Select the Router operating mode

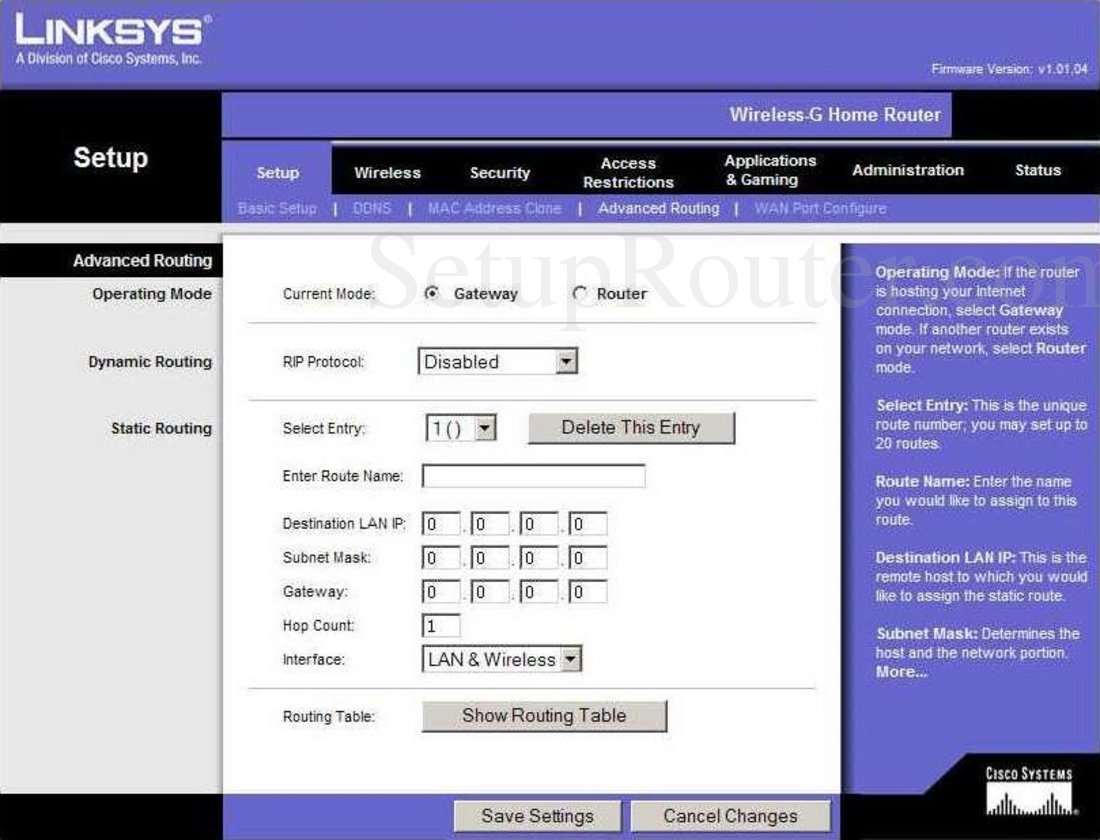(x=579, y=293)
